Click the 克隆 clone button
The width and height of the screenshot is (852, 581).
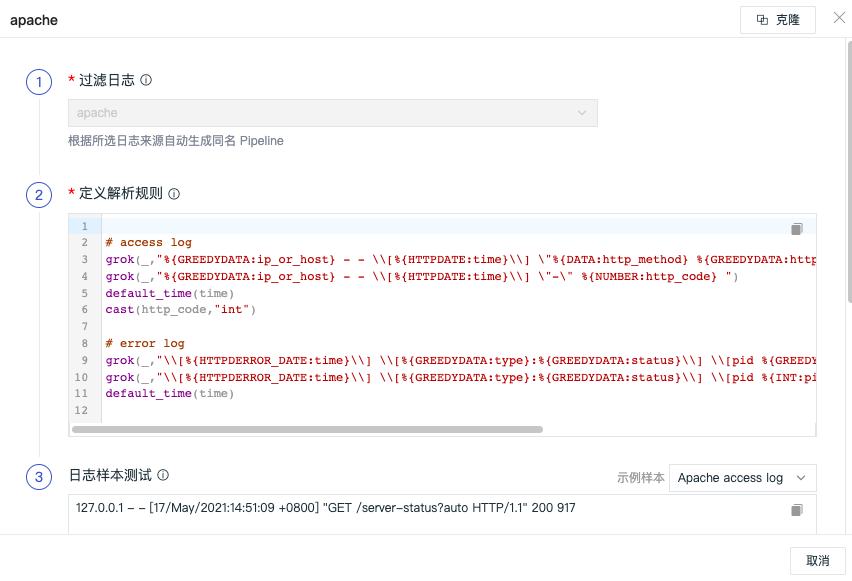point(778,20)
